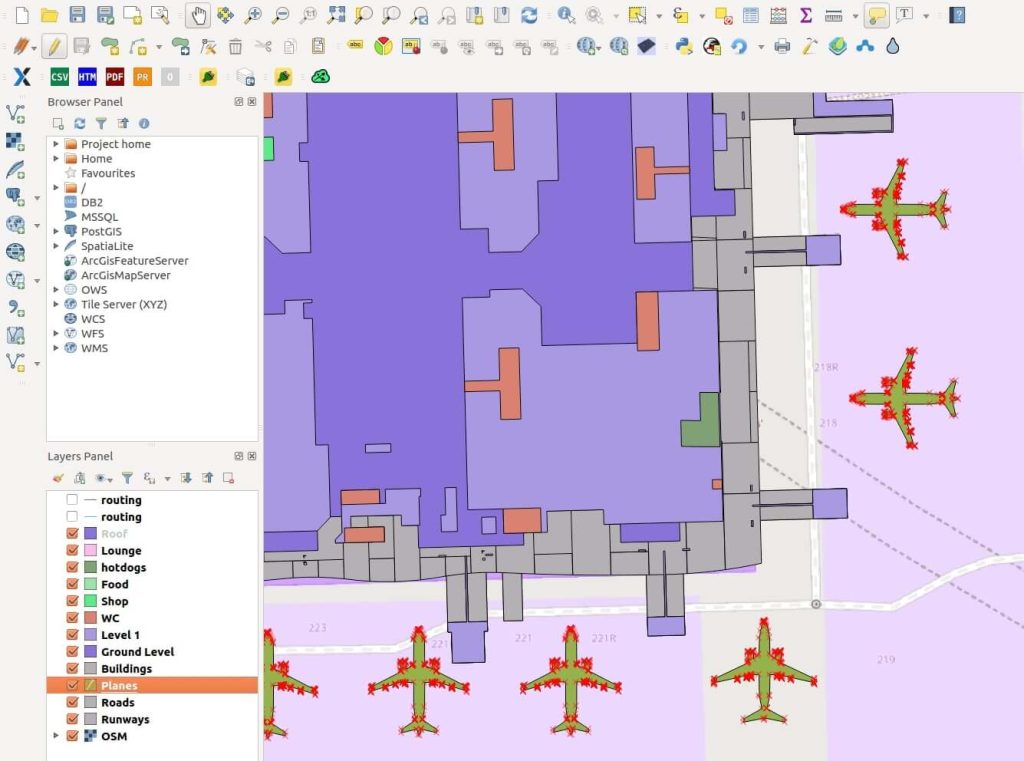Screen dimensions: 1024x761
Task: Expand the OSM layer entry
Action: pyautogui.click(x=56, y=735)
